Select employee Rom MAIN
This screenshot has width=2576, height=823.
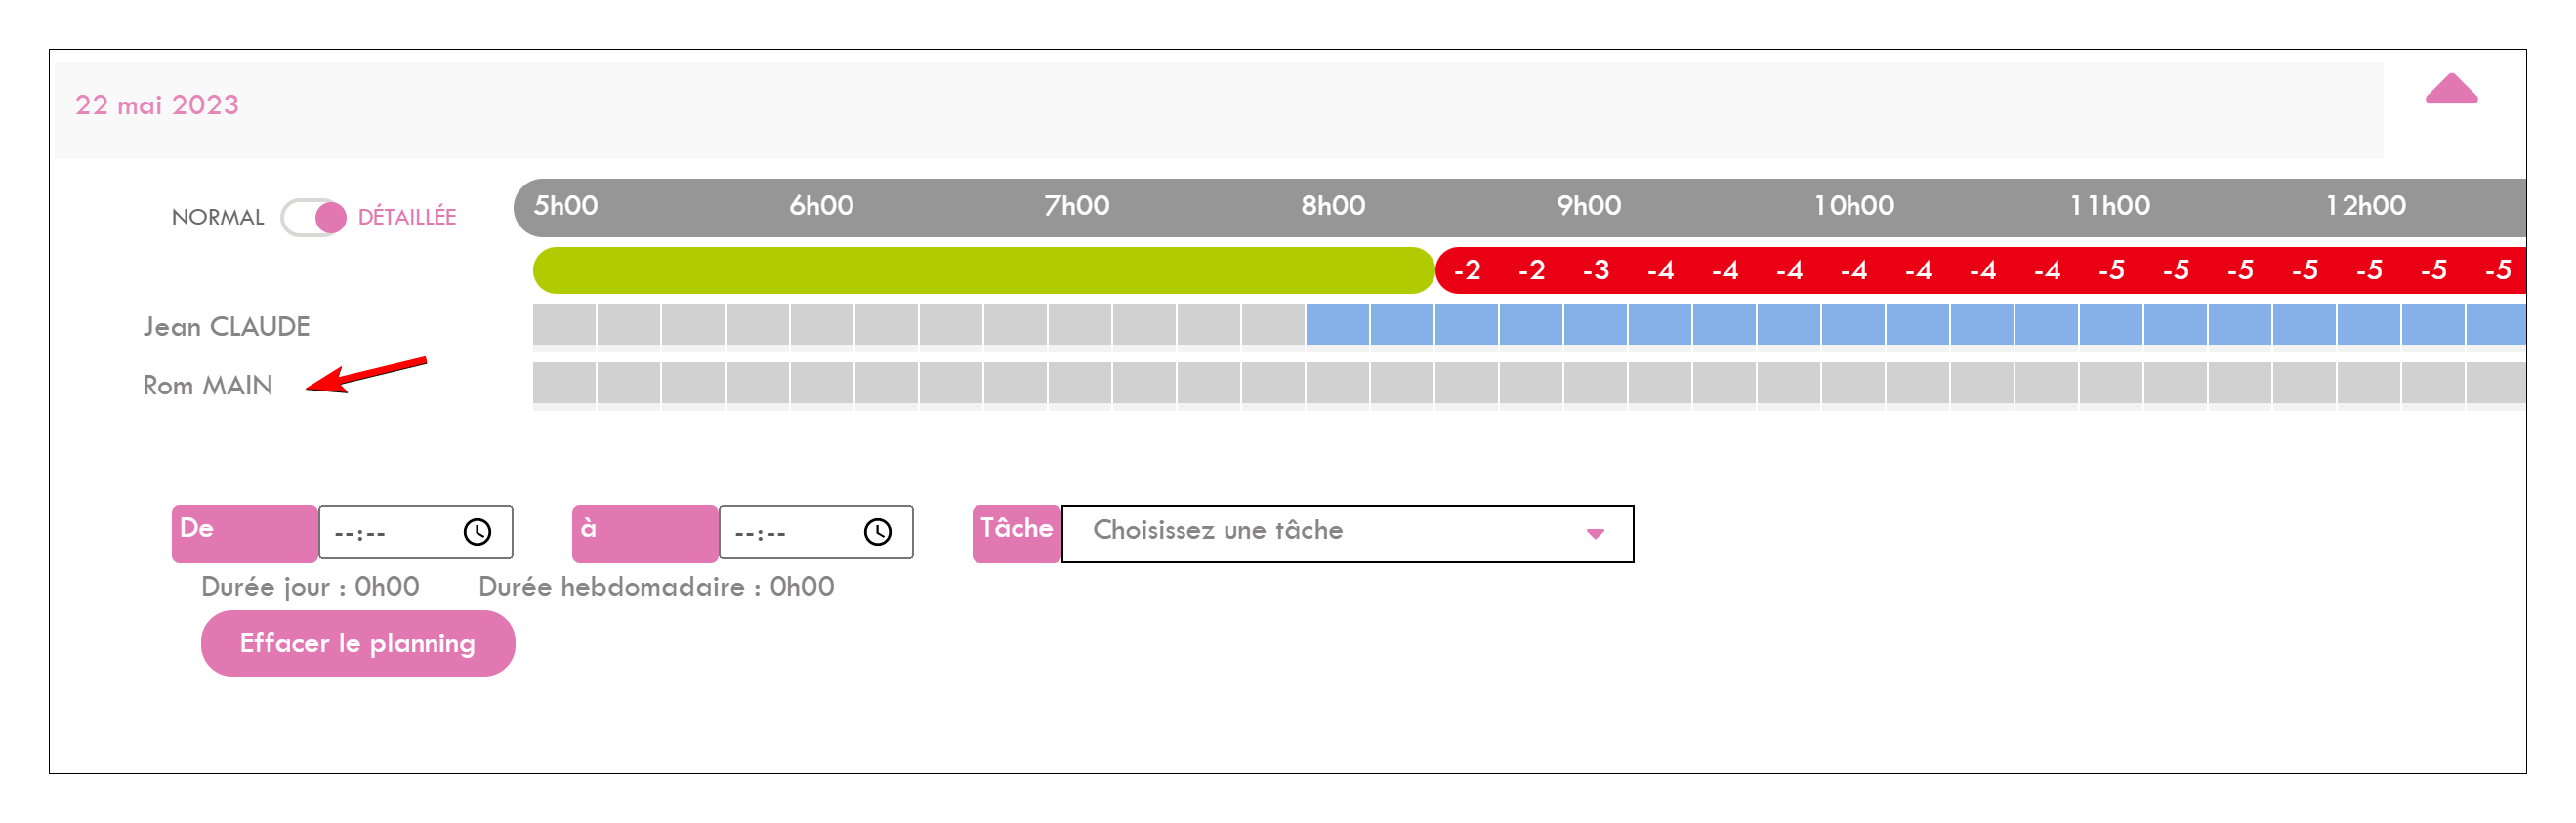pyautogui.click(x=207, y=385)
